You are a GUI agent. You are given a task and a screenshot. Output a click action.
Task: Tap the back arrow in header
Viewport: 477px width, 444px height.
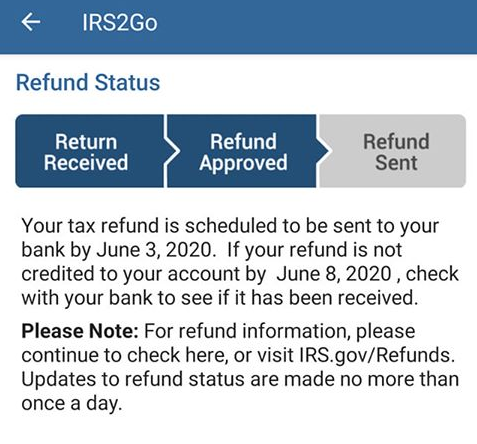(31, 22)
